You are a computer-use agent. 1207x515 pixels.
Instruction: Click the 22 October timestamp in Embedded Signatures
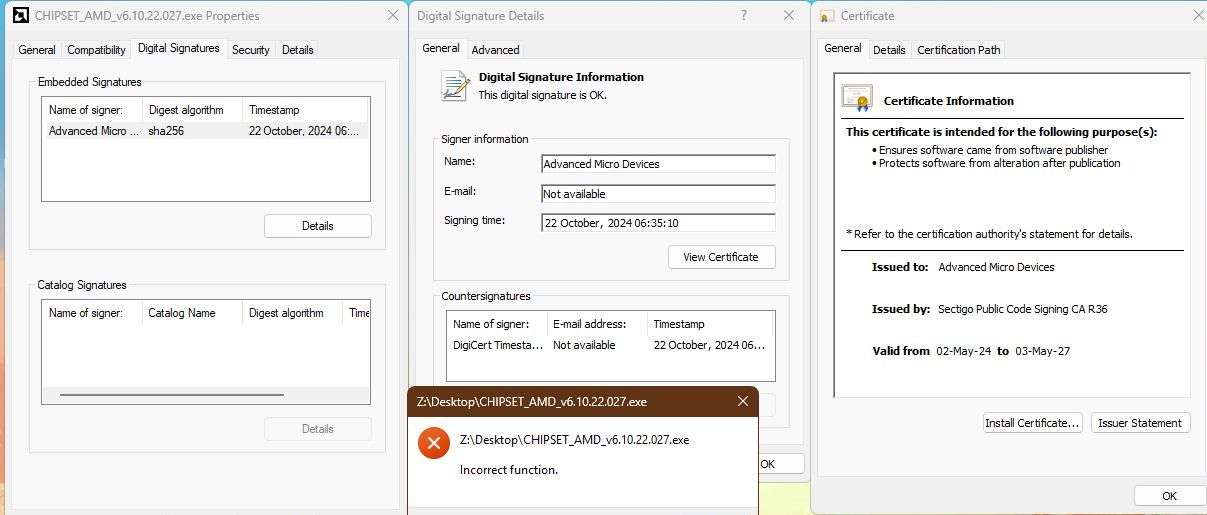click(304, 131)
